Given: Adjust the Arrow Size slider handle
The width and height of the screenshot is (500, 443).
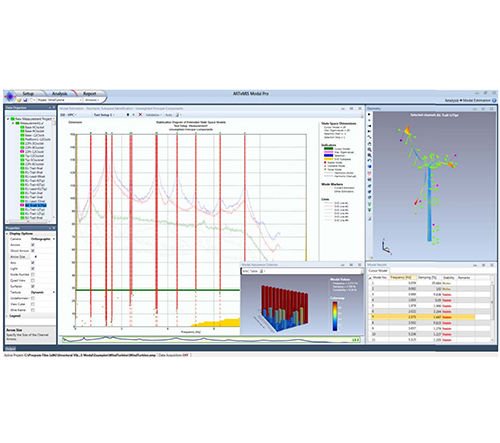Looking at the screenshot, I should point(36,257).
